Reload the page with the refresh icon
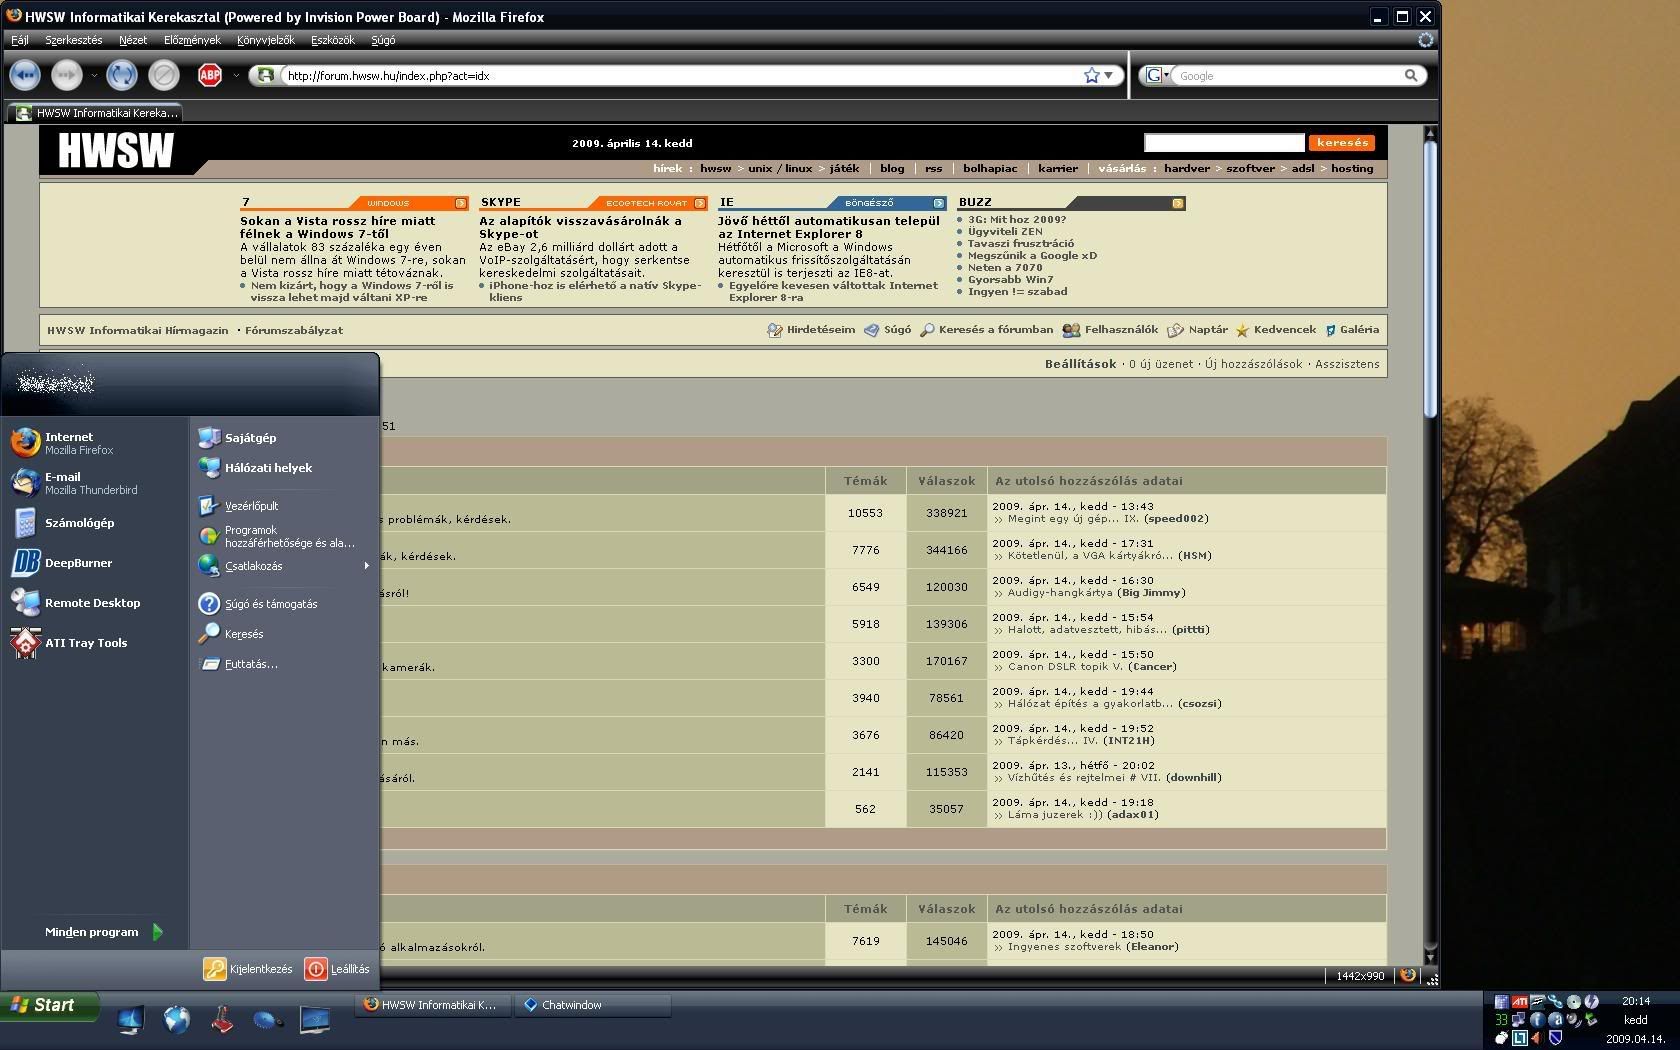 pos(122,75)
